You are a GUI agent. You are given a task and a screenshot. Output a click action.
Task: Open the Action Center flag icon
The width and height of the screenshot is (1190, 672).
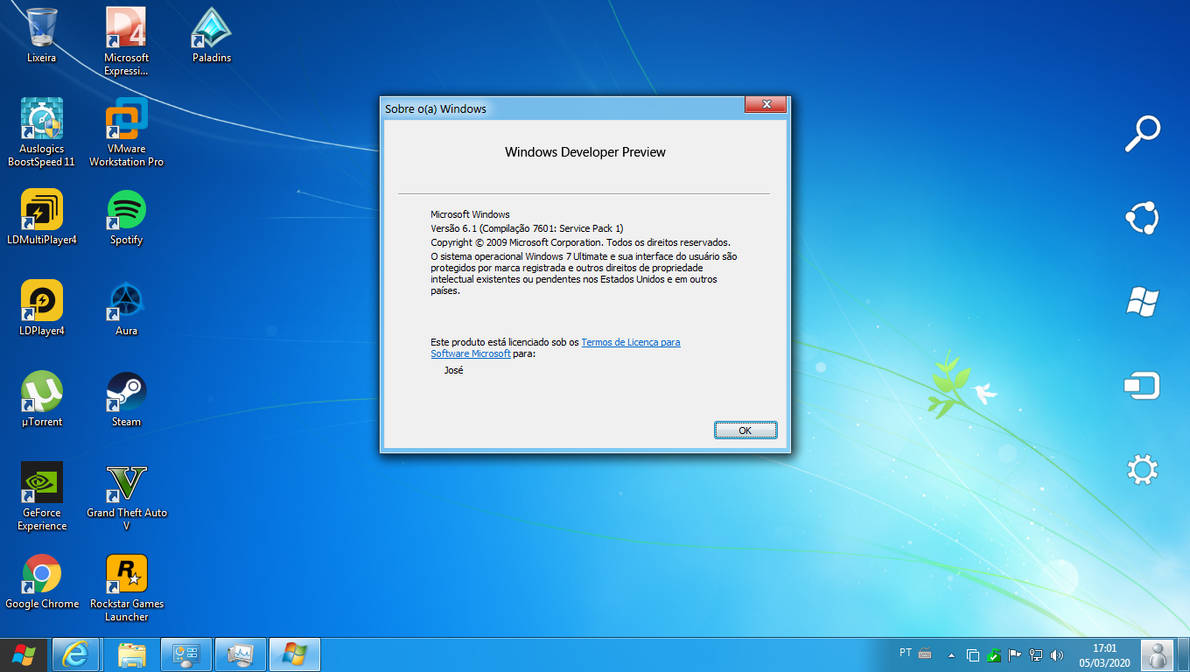[1015, 655]
